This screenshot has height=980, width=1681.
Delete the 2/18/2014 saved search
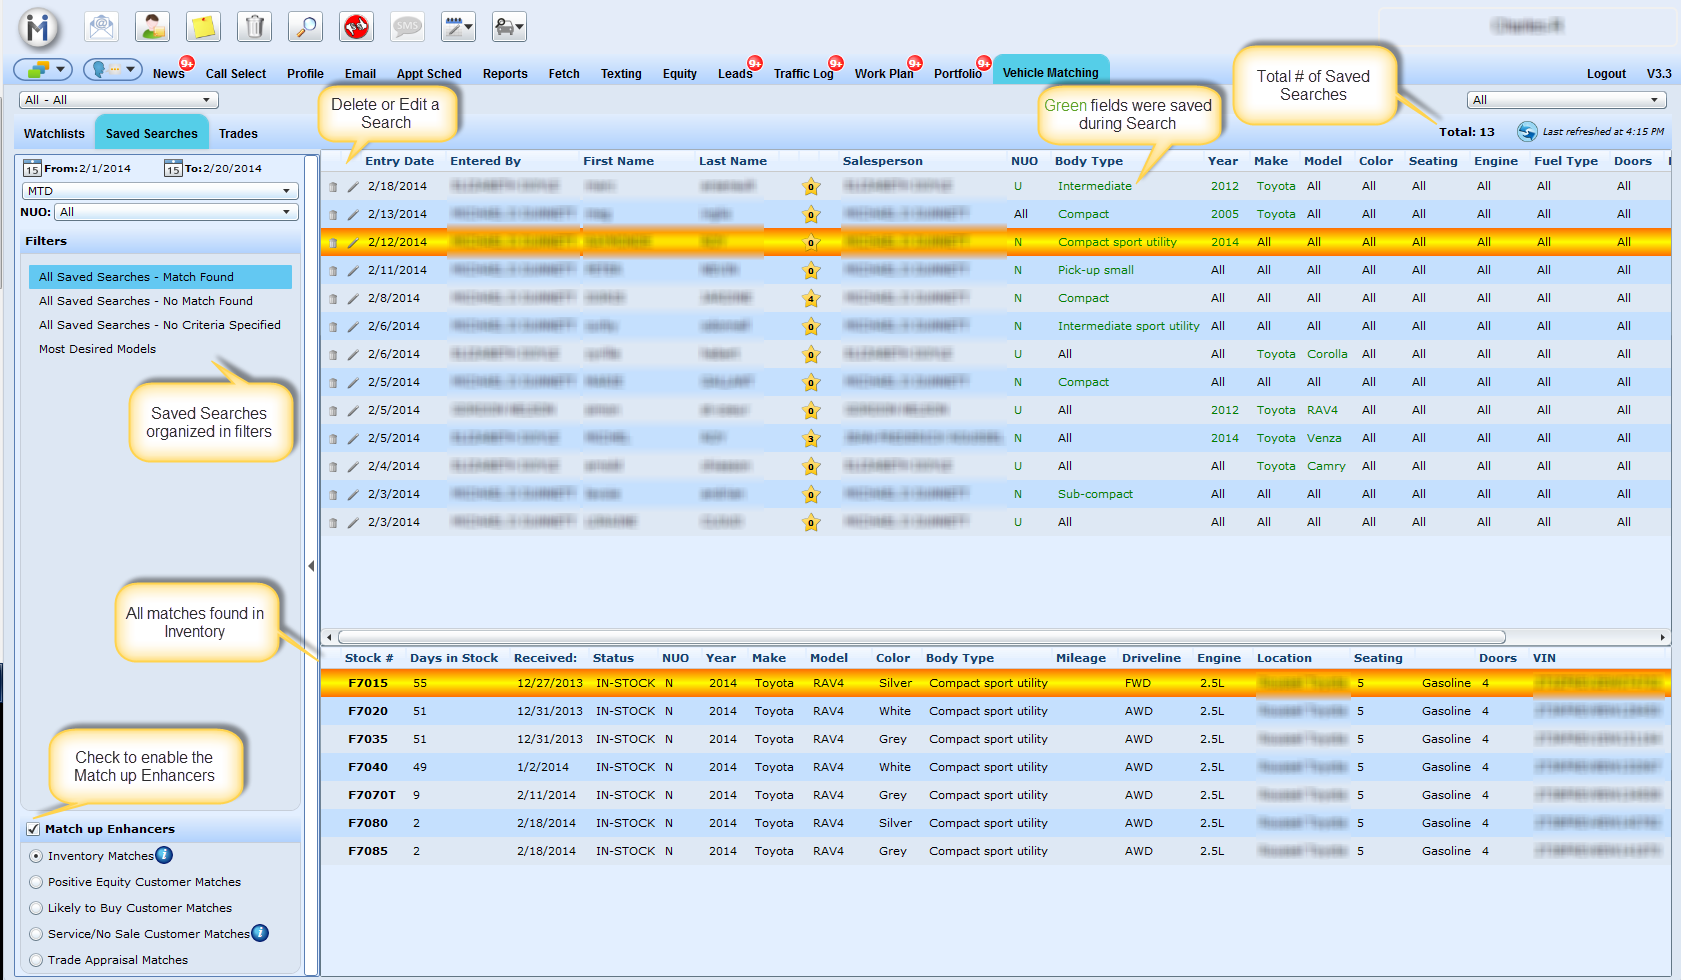[333, 187]
